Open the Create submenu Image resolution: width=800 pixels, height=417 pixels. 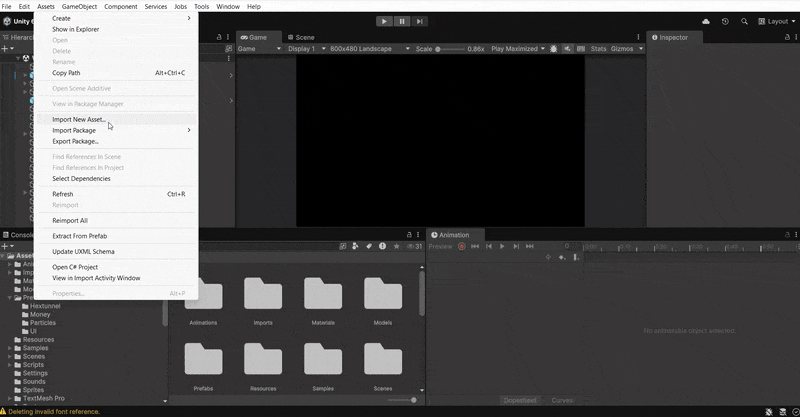click(x=116, y=18)
